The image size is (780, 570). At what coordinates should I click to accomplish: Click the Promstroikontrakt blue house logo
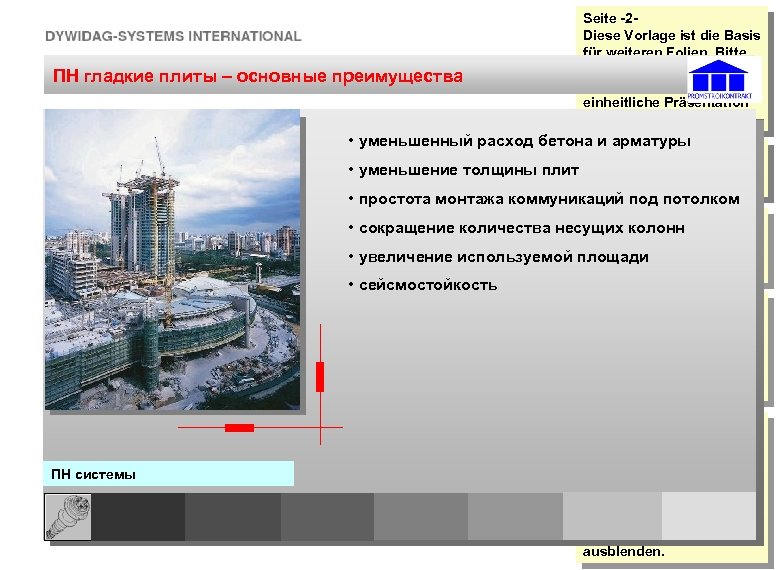pyautogui.click(x=719, y=80)
